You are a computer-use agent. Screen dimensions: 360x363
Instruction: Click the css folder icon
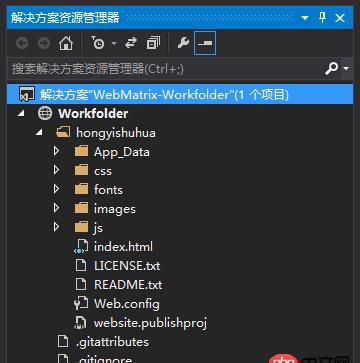tap(81, 171)
